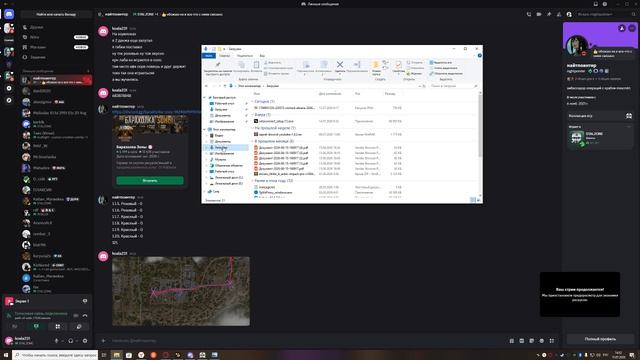Open attach file plus button in message box
The height and width of the screenshot is (360, 640).
(x=104, y=340)
